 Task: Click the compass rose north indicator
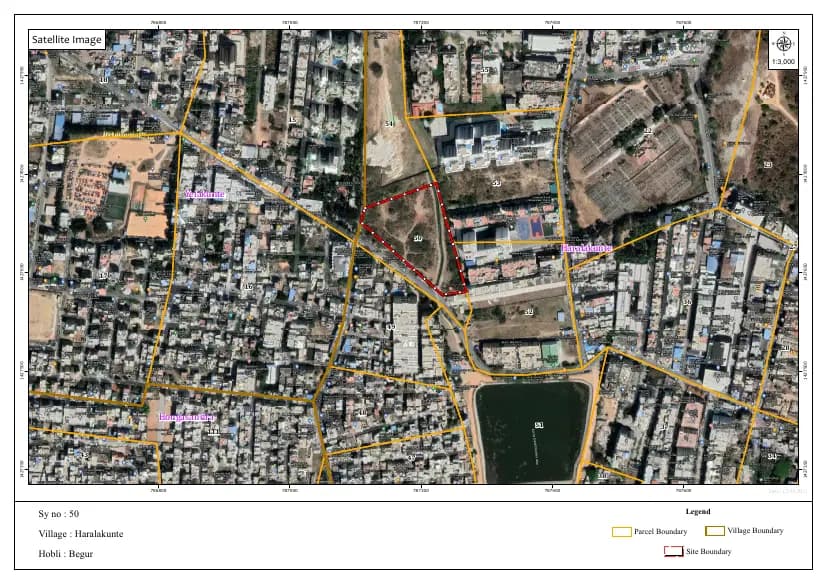784,44
